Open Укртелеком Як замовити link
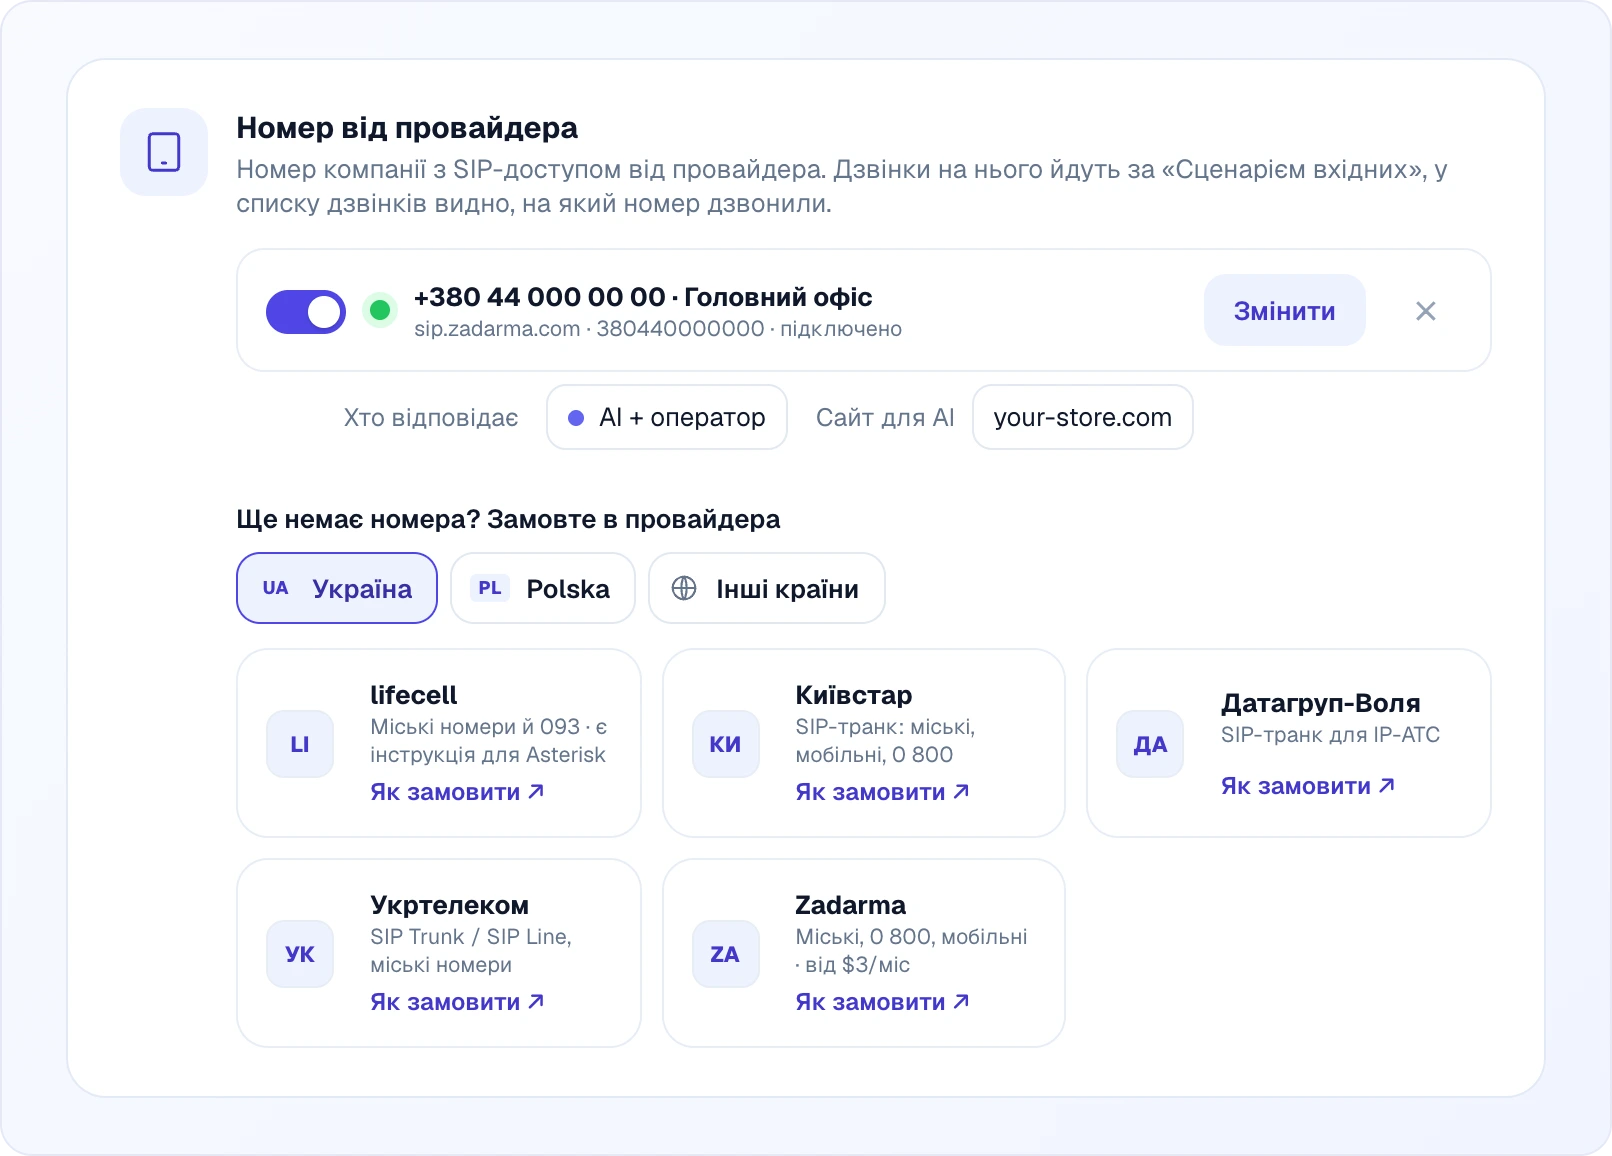The height and width of the screenshot is (1156, 1612). [457, 1002]
